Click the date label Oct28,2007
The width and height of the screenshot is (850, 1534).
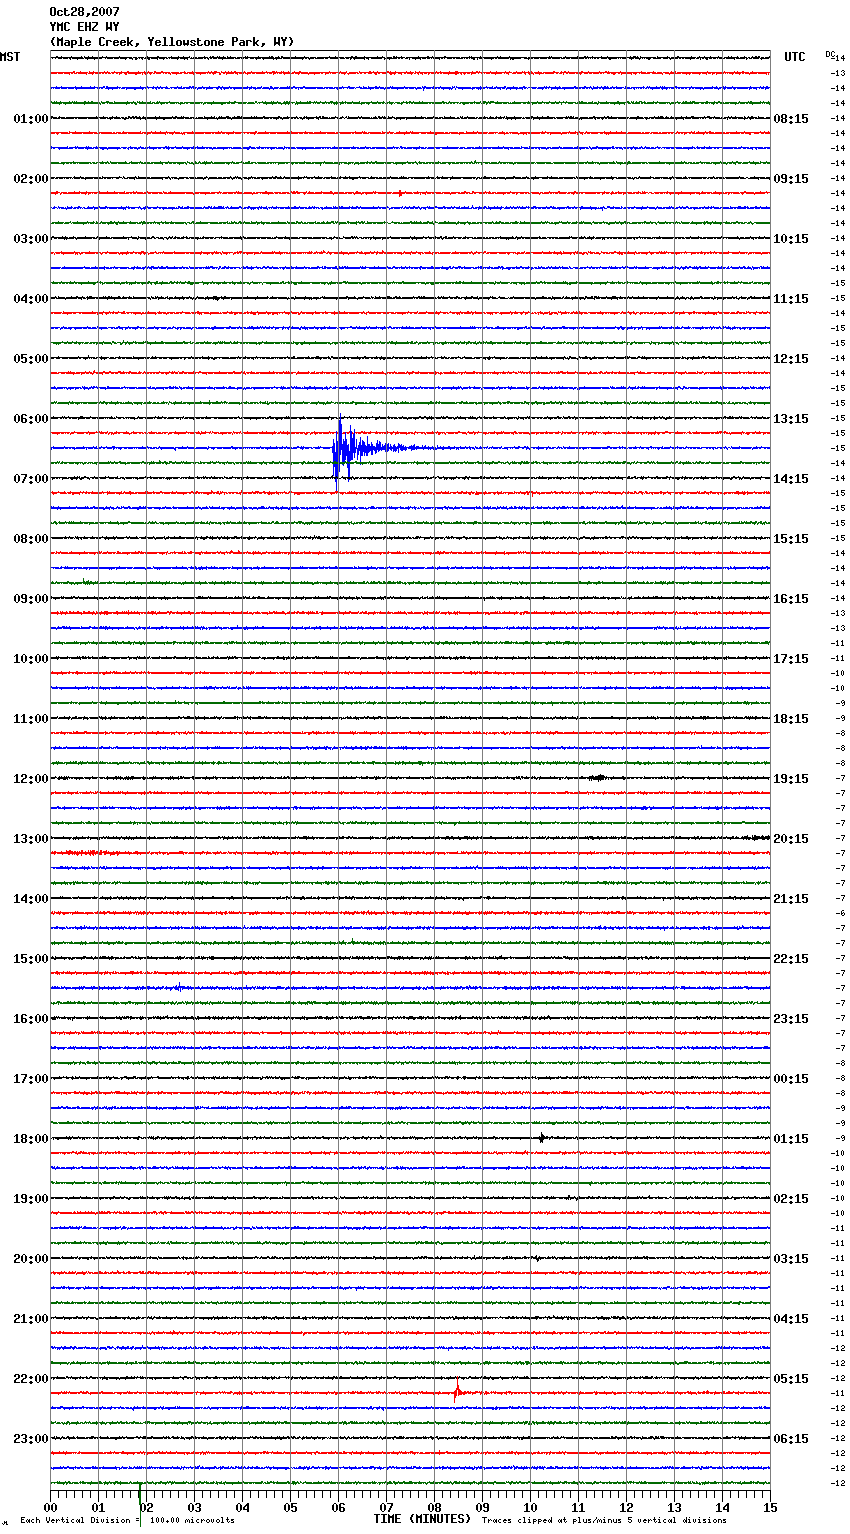click(84, 12)
